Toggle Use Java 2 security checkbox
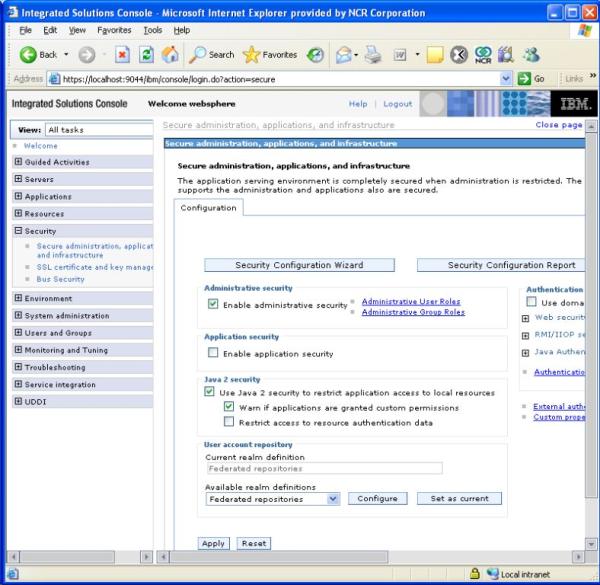 click(x=209, y=391)
